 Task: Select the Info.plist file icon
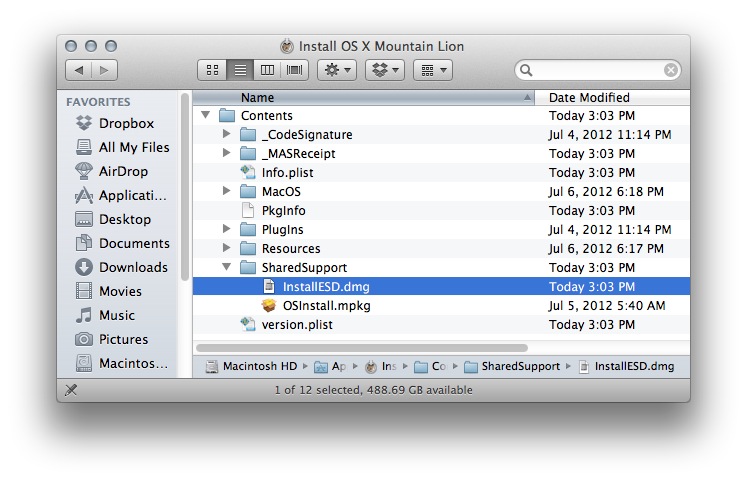click(248, 172)
